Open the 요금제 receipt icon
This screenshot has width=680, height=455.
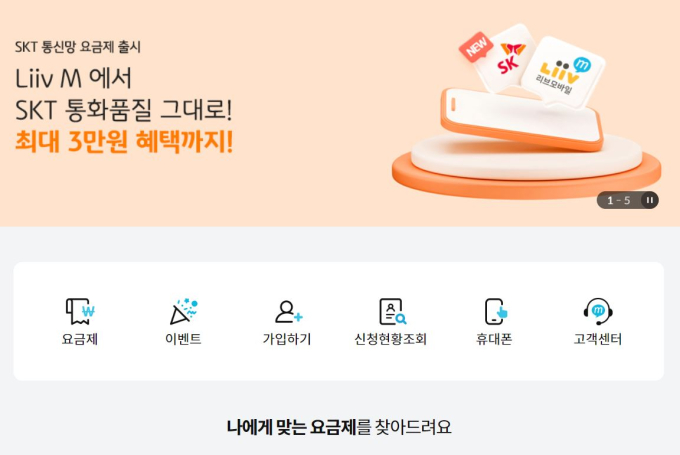80,311
